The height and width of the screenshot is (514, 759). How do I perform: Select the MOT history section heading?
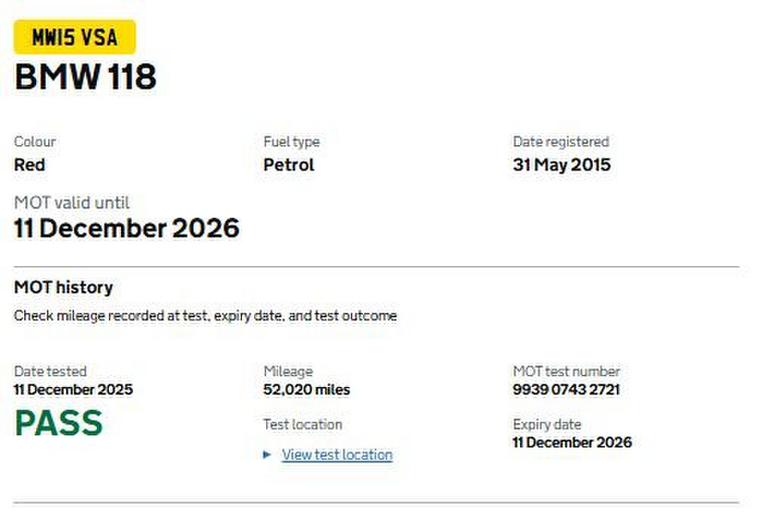pyautogui.click(x=63, y=287)
